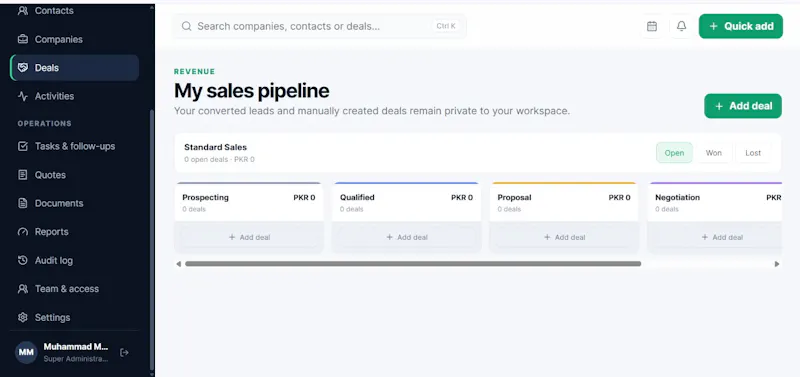Screen dimensions: 800x377
Task: Add deal in the Proposal column
Action: point(564,237)
